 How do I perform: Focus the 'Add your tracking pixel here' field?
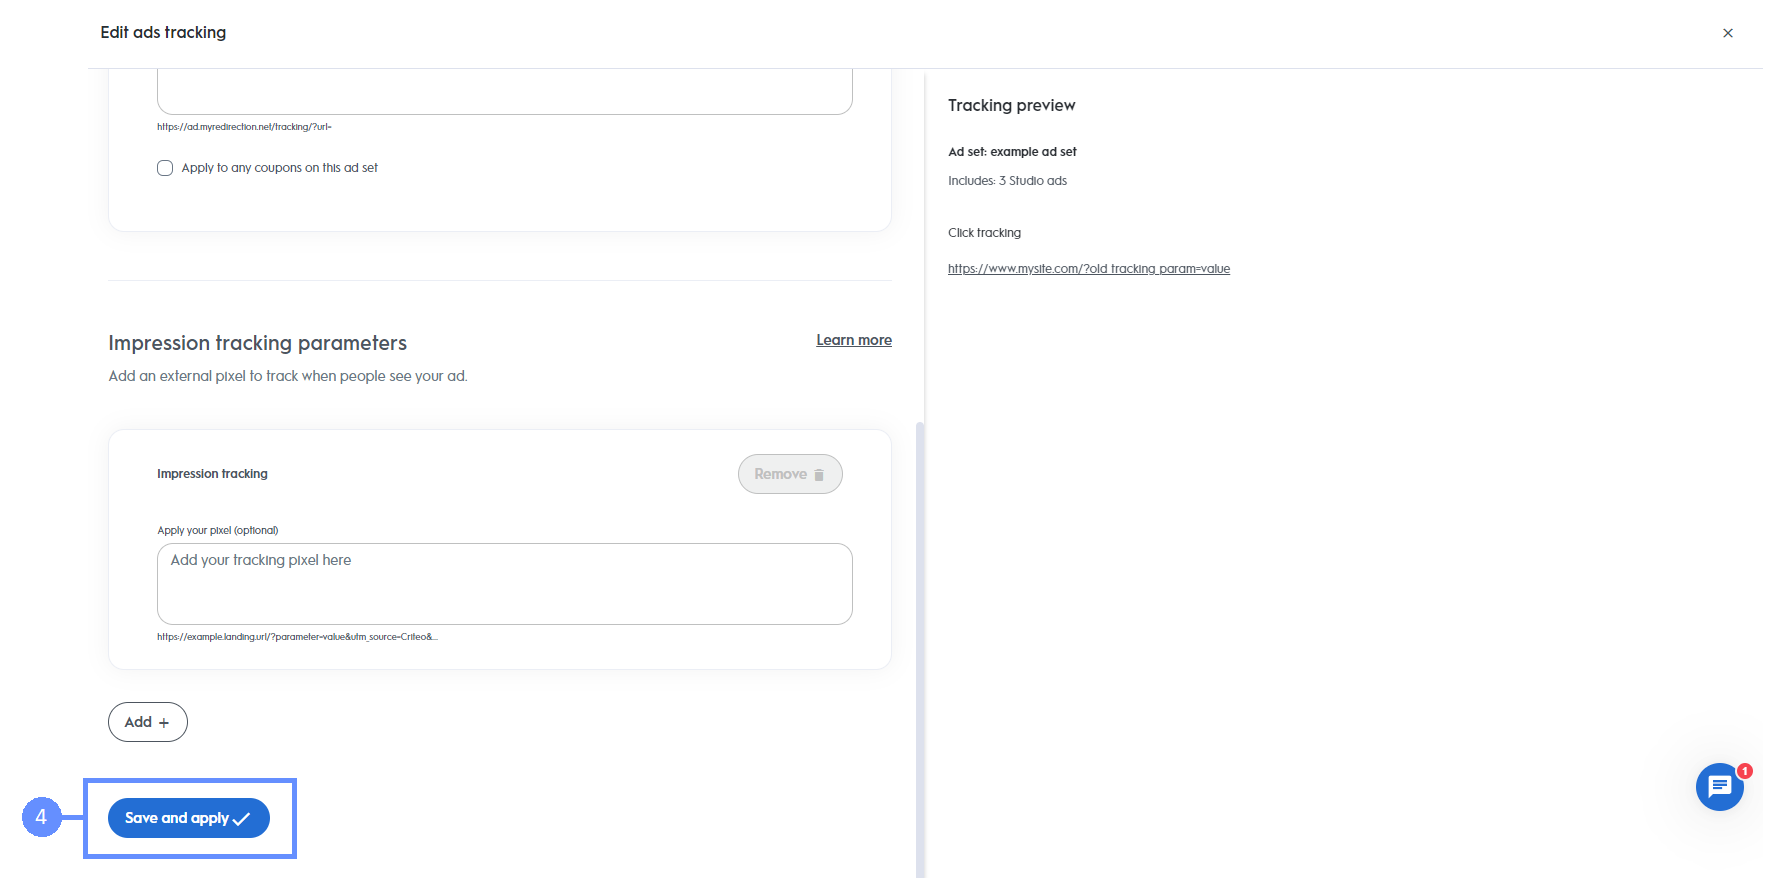point(504,584)
